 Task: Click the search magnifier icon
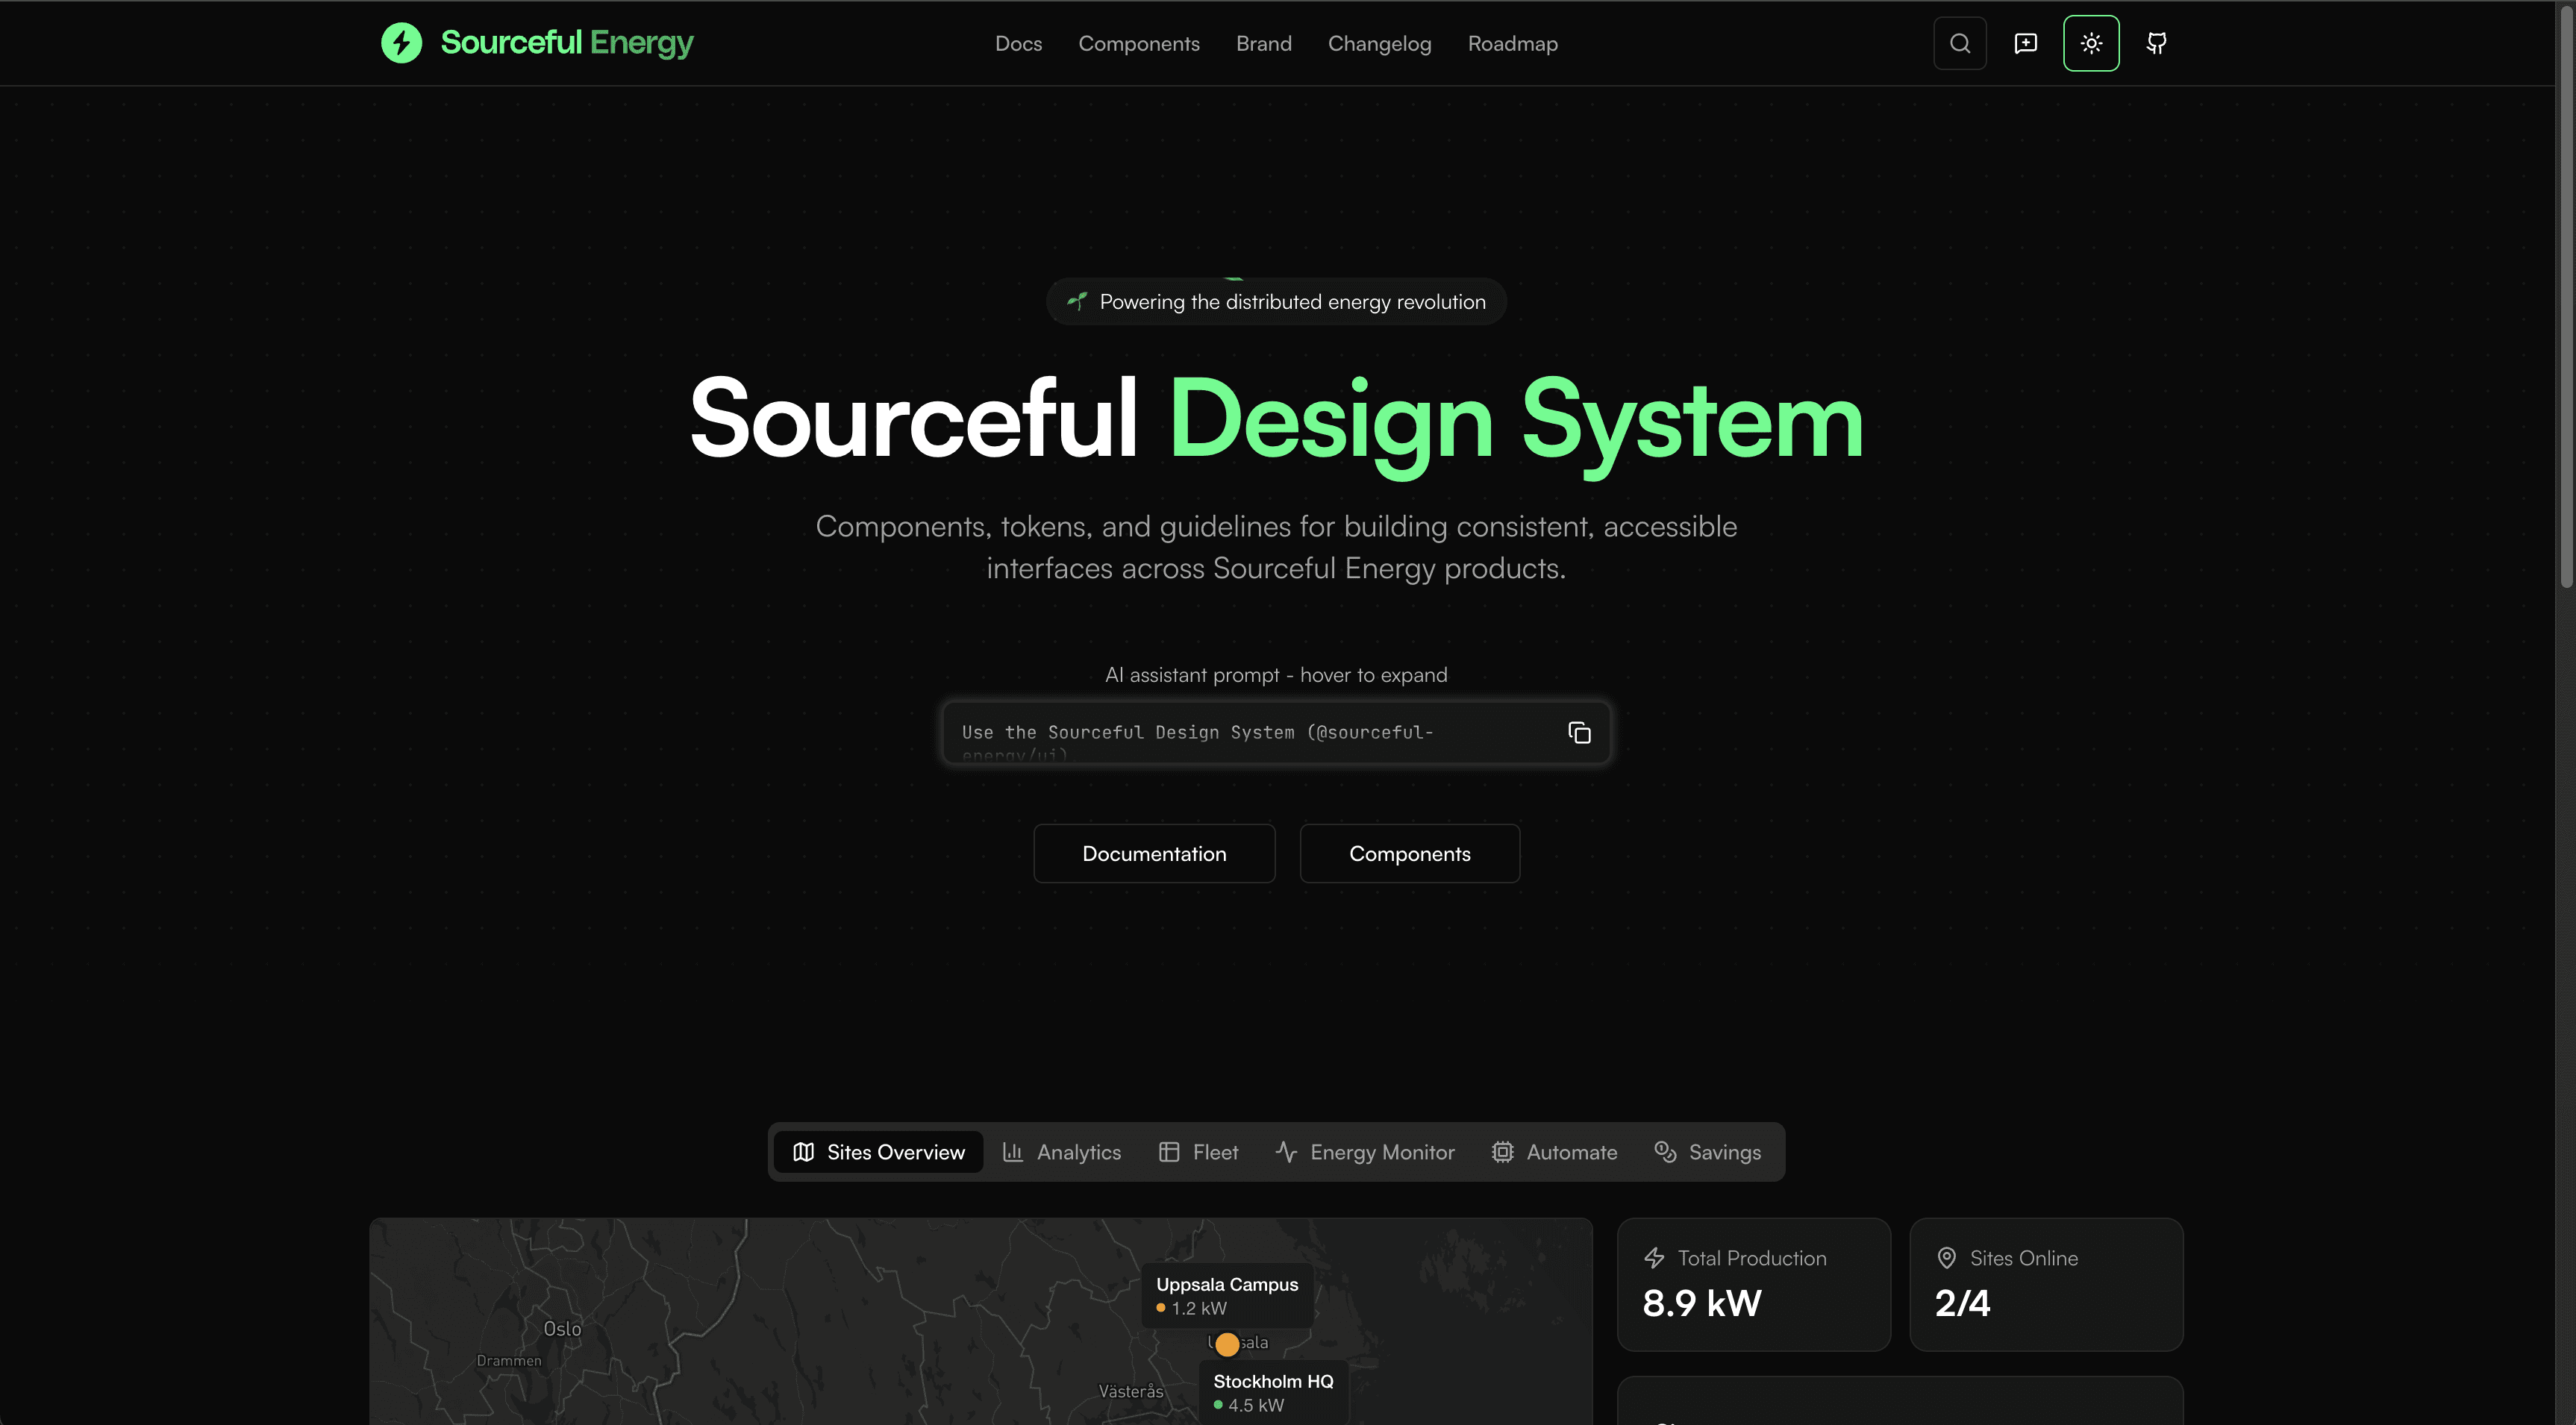(x=1959, y=43)
